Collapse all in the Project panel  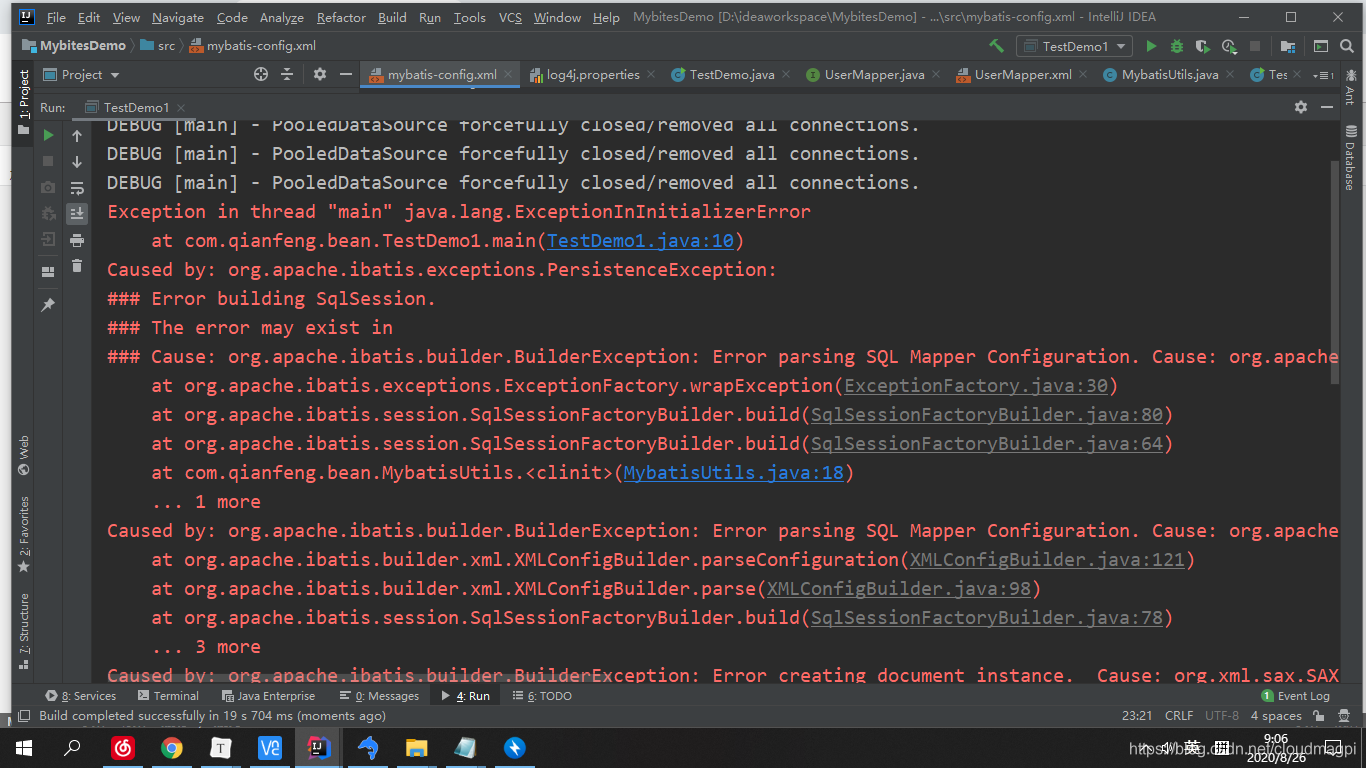click(287, 74)
